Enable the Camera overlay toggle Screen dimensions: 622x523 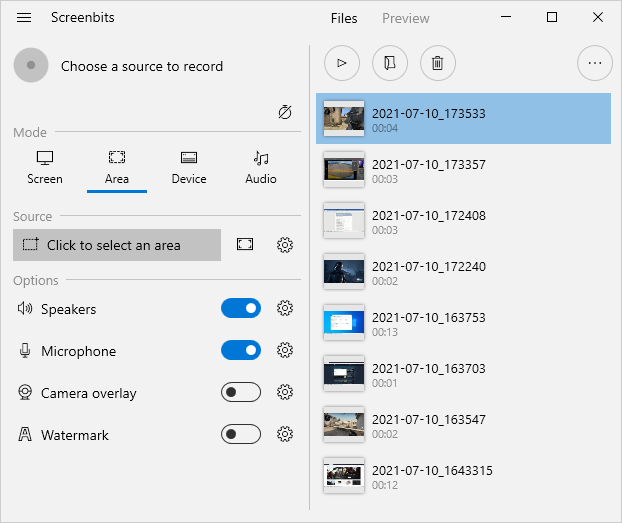pos(241,392)
